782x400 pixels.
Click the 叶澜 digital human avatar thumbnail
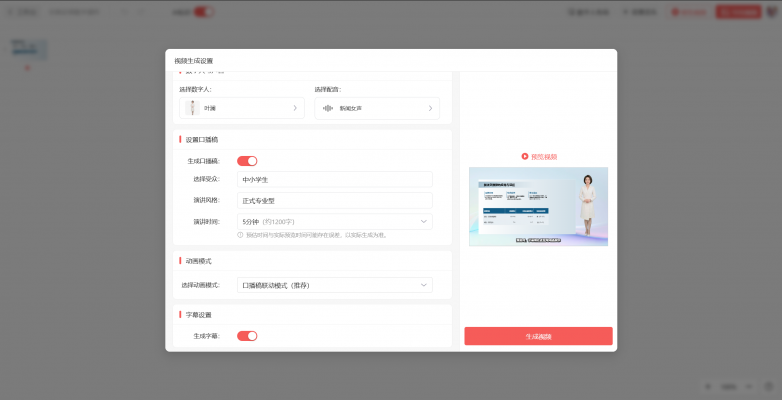(x=192, y=108)
